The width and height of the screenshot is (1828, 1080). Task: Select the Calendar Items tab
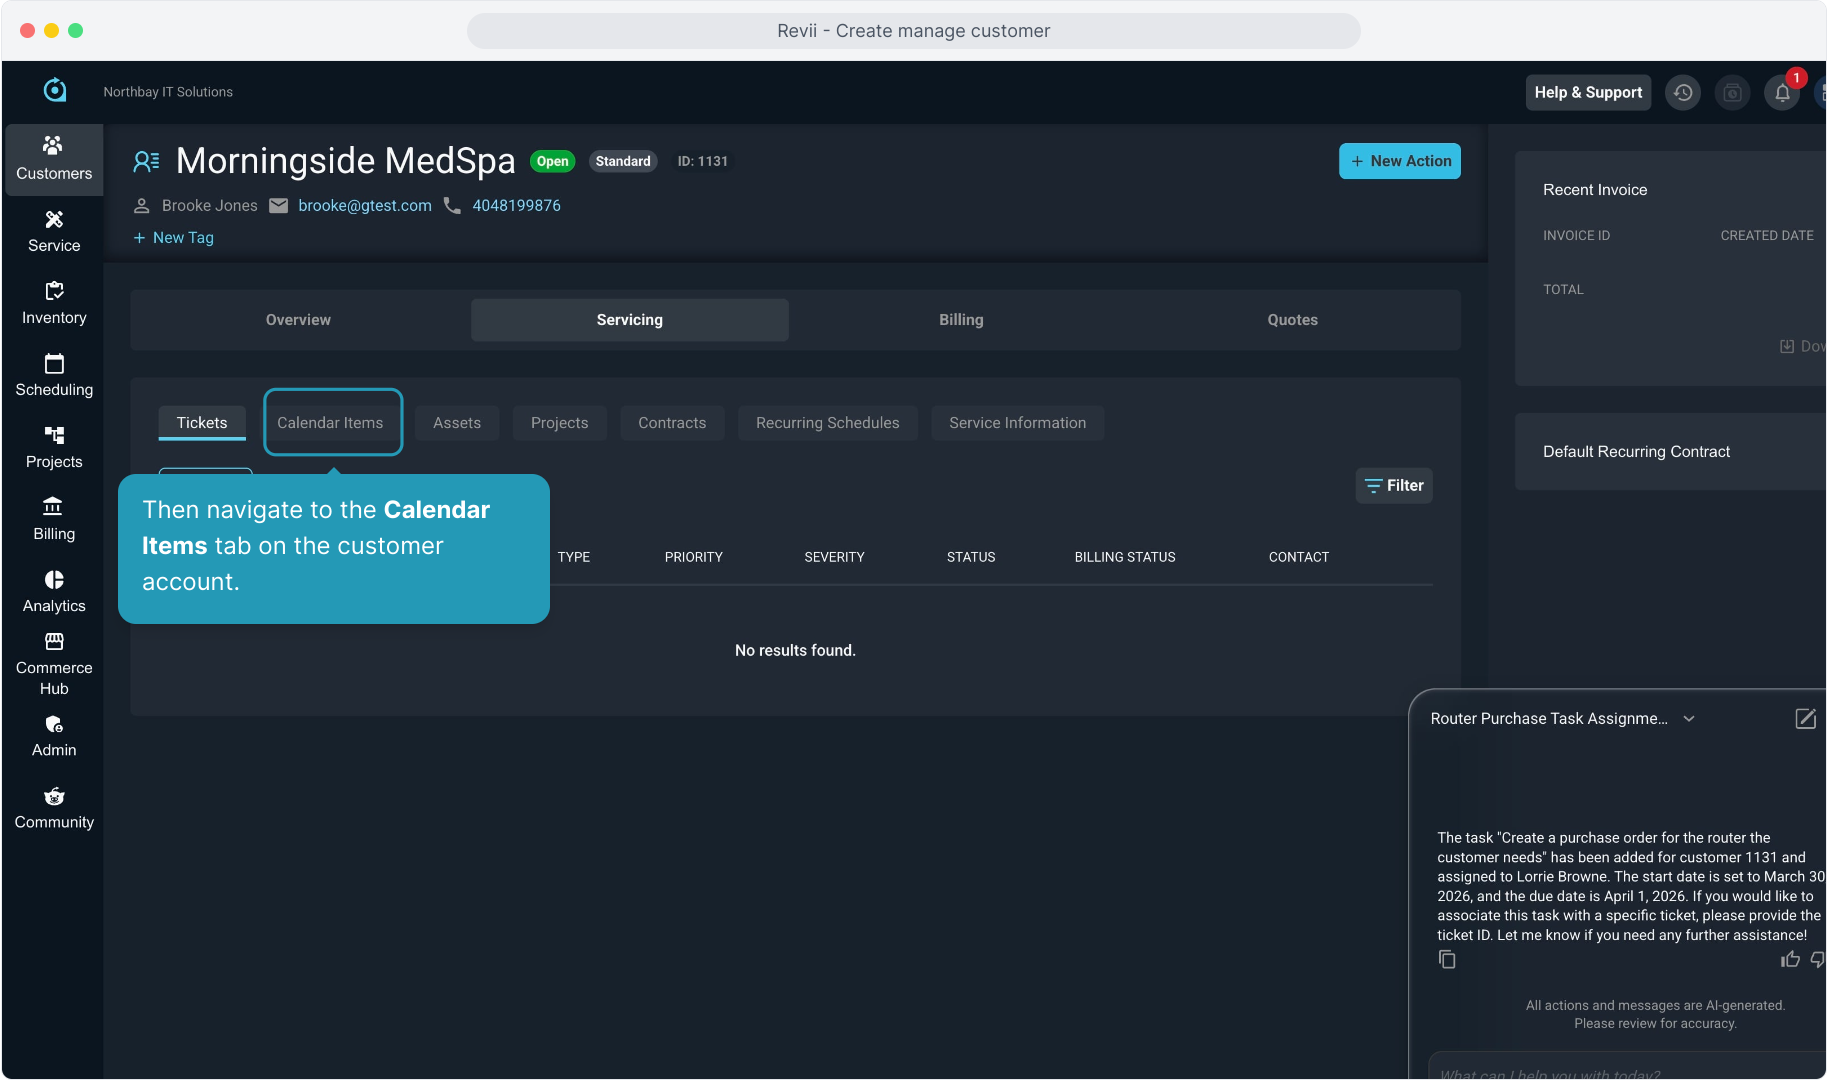pos(330,423)
